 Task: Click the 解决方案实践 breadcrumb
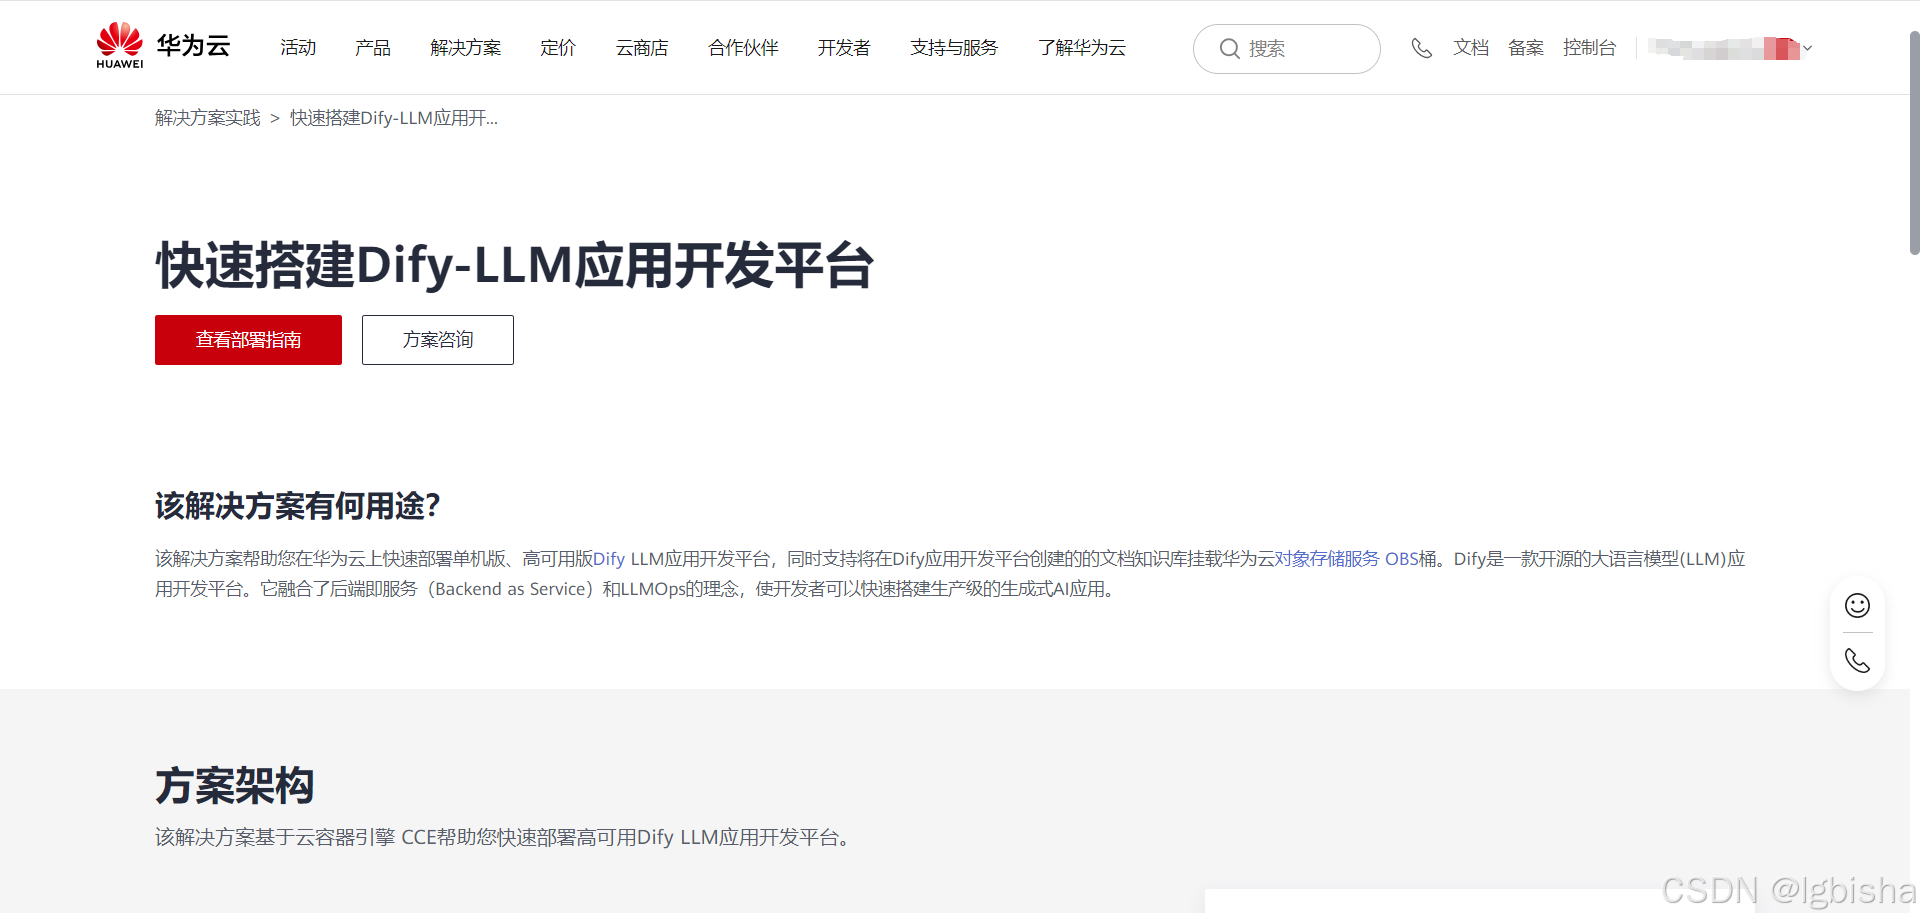(x=208, y=118)
